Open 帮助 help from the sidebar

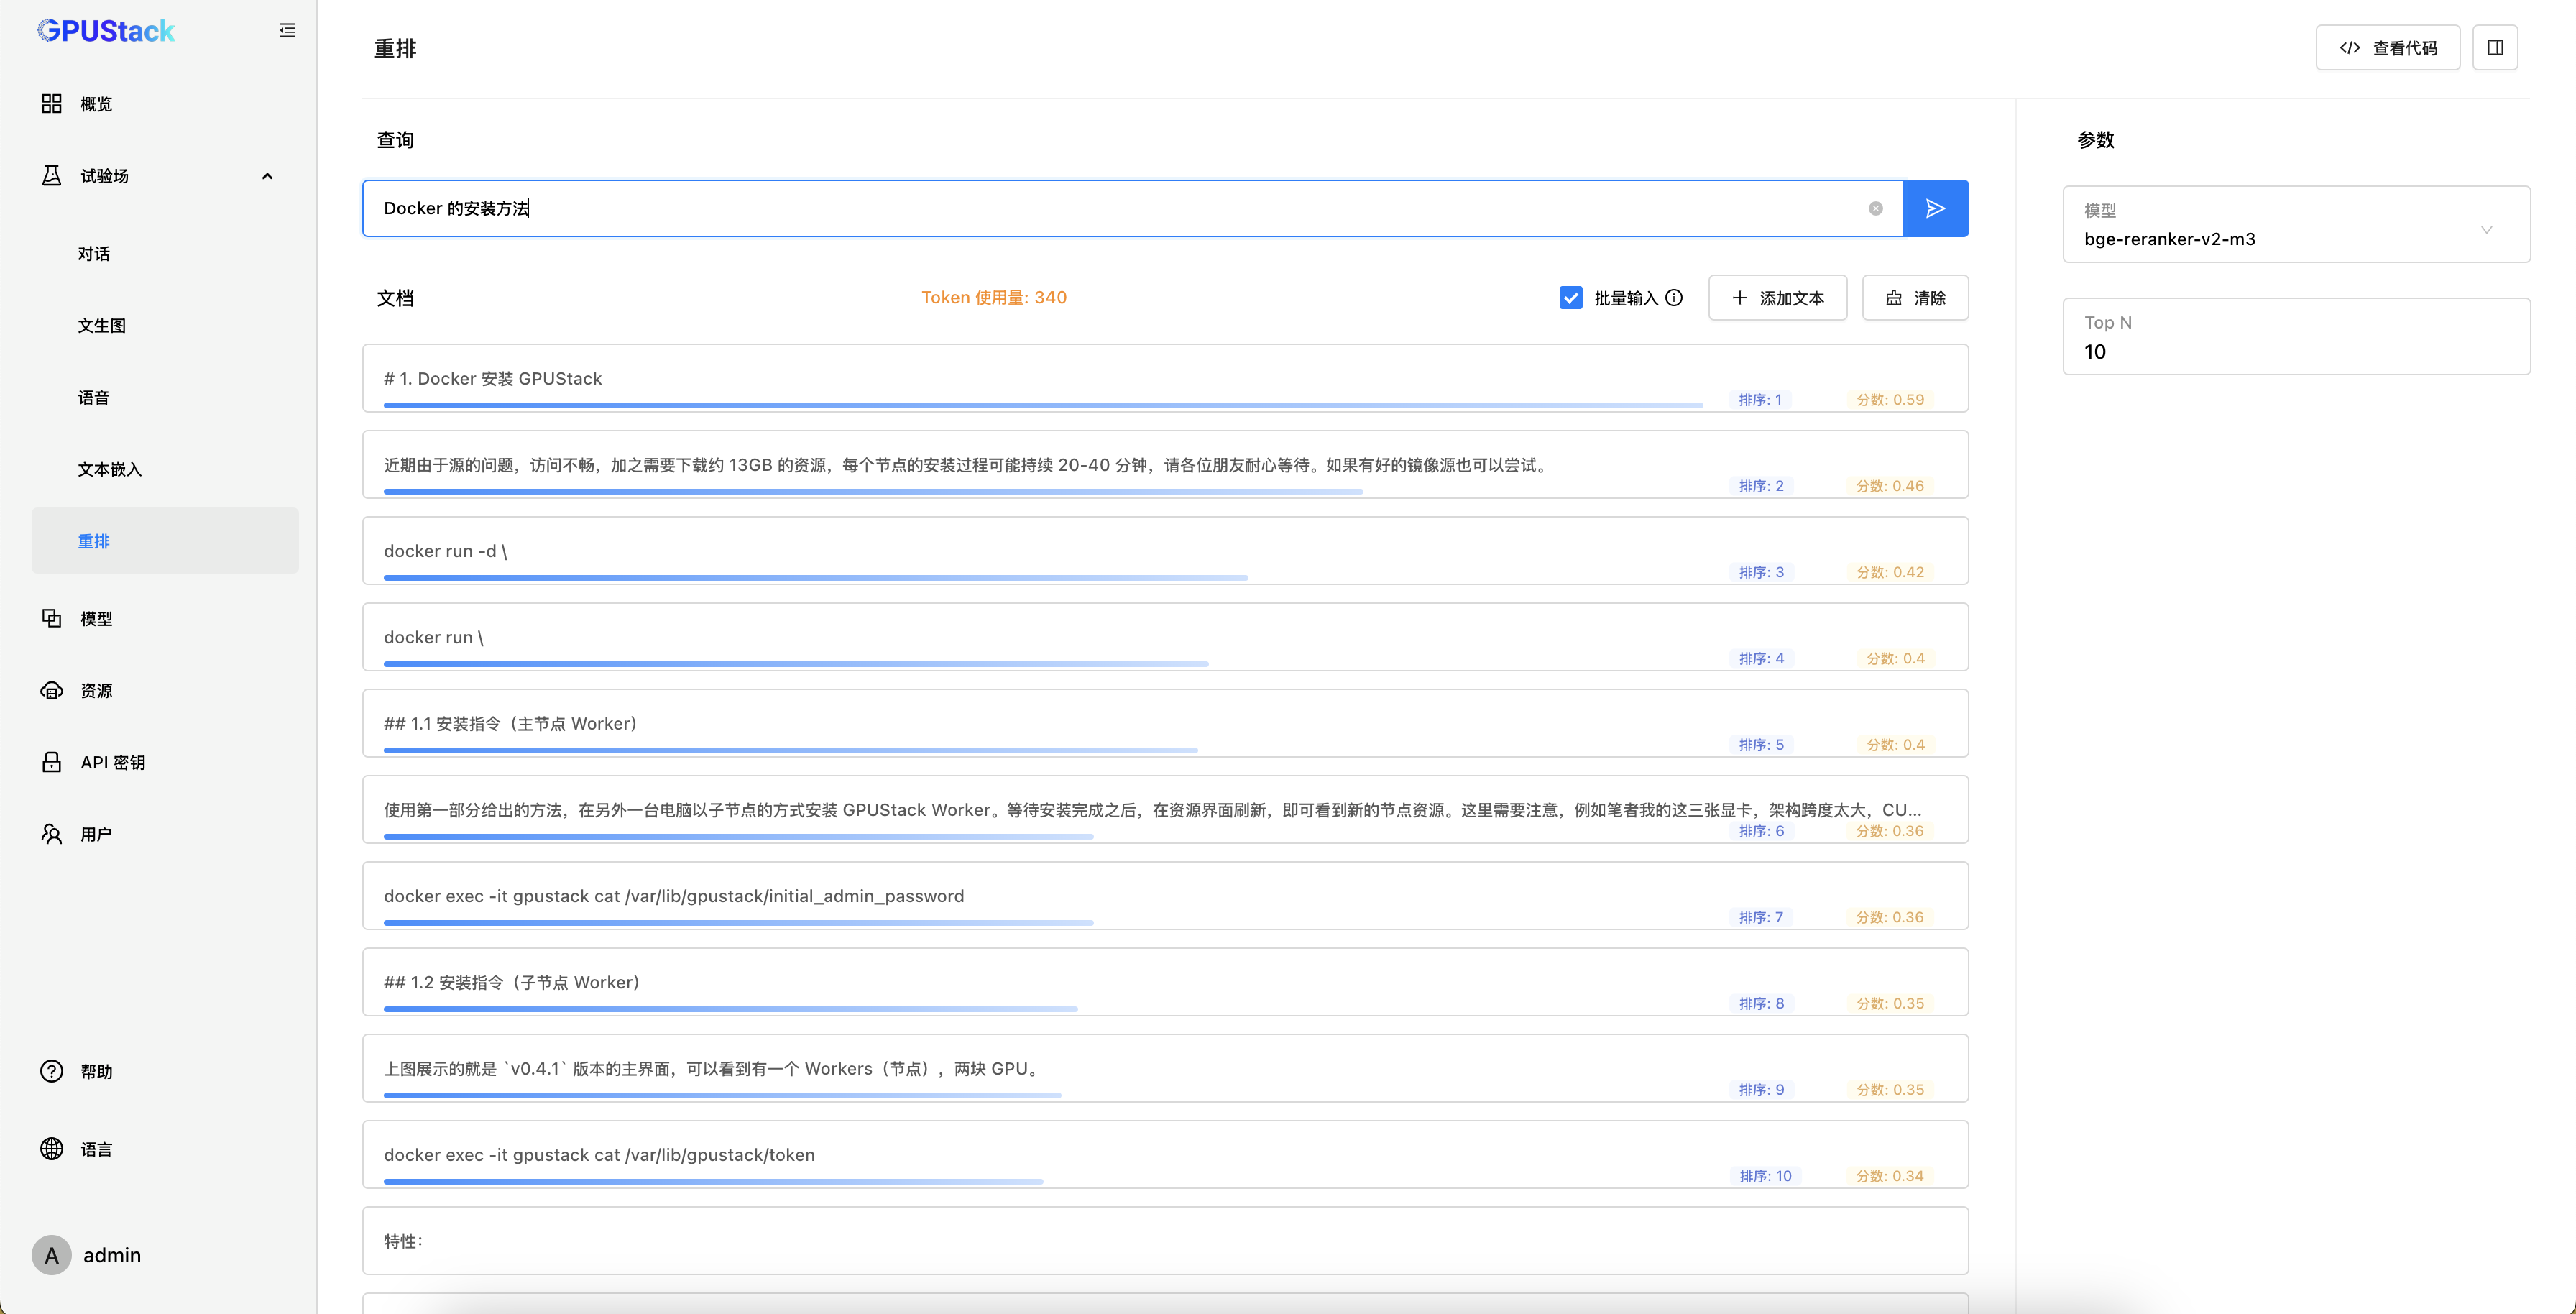coord(96,1071)
